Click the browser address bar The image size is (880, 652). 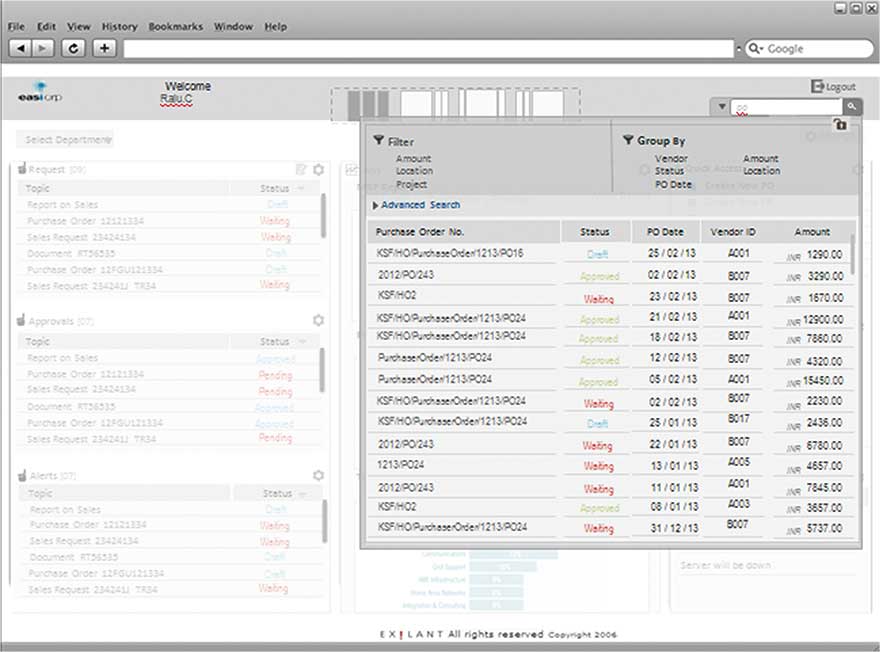(428, 48)
